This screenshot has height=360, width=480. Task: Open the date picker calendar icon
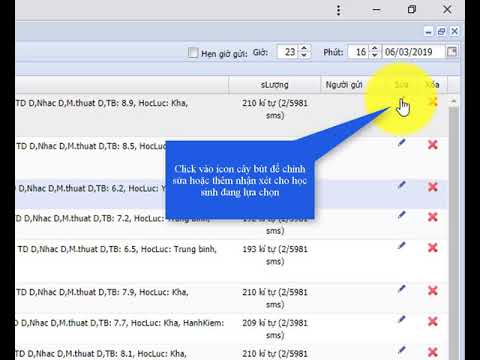pyautogui.click(x=452, y=52)
